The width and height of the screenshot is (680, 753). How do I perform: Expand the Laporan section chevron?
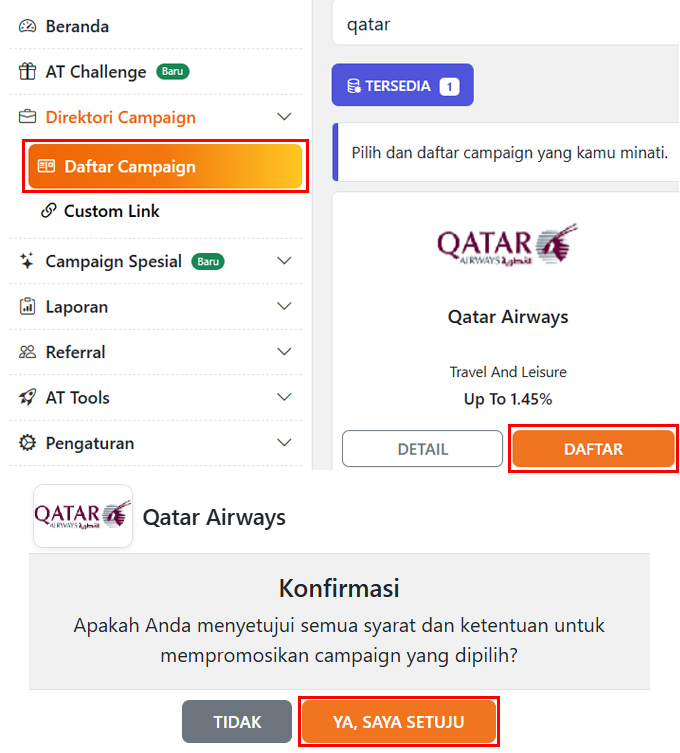(x=284, y=307)
